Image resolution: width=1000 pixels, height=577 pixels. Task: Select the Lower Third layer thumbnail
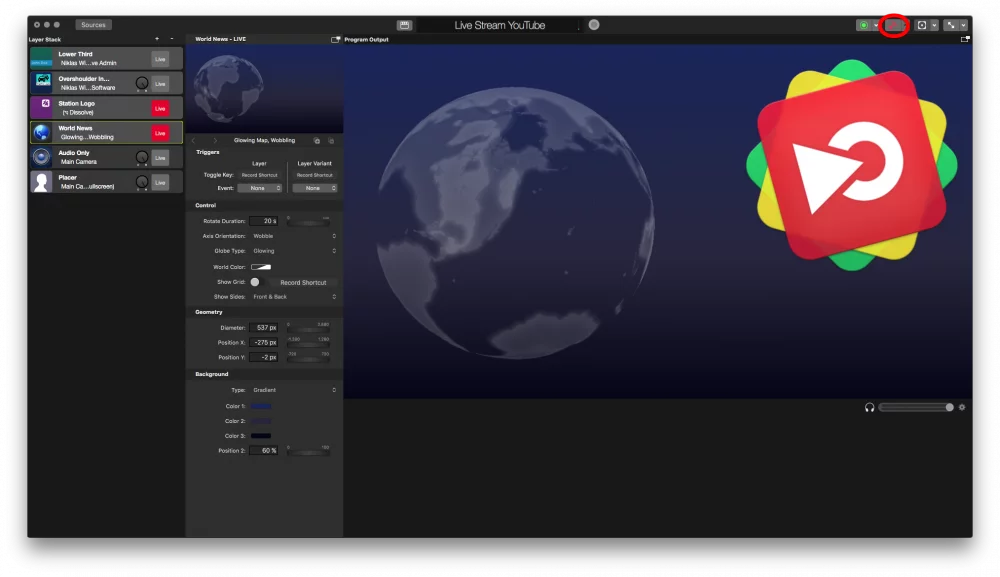[x=41, y=59]
